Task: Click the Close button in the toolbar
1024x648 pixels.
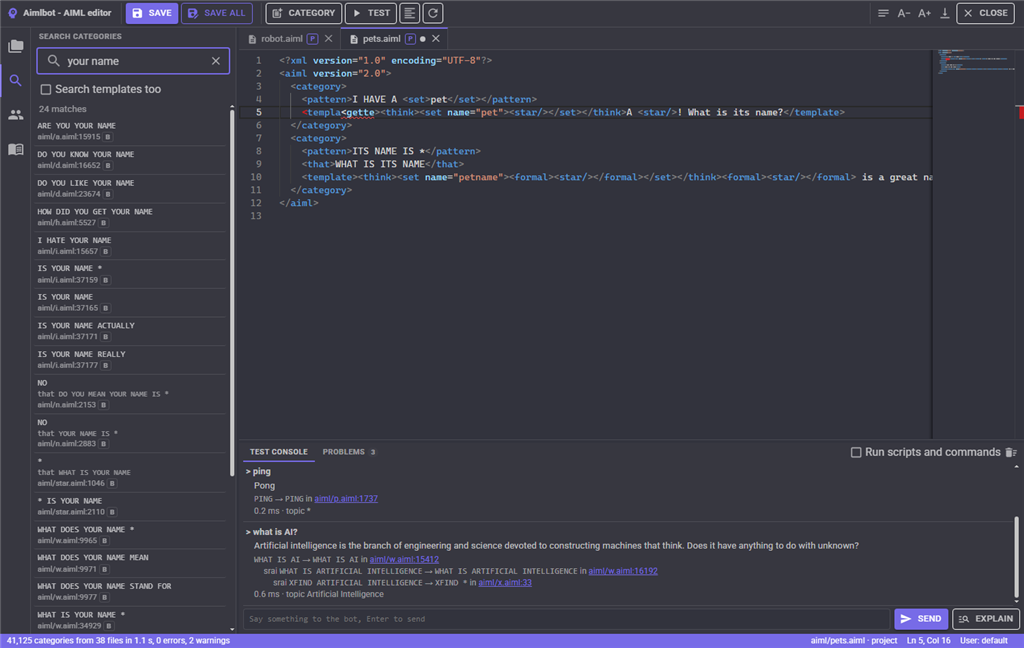Action: coord(985,13)
